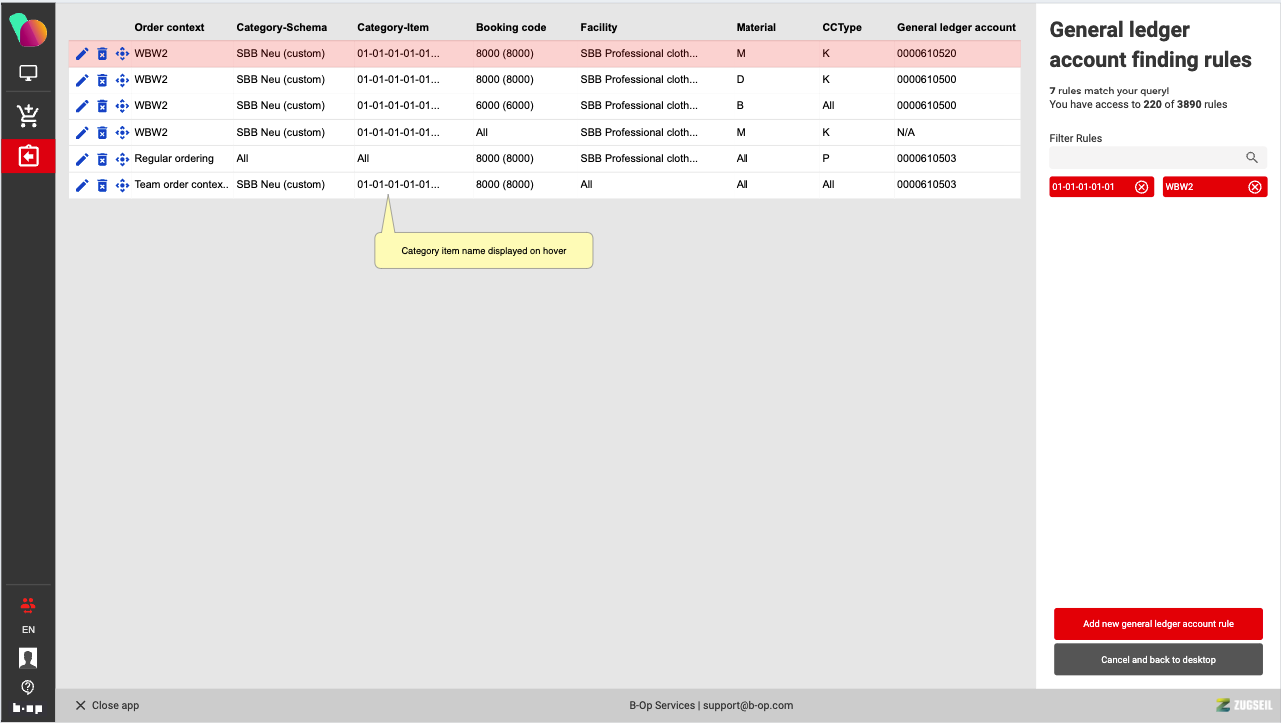
Task: Open the add-to-cart sidebar icon
Action: coord(28,116)
